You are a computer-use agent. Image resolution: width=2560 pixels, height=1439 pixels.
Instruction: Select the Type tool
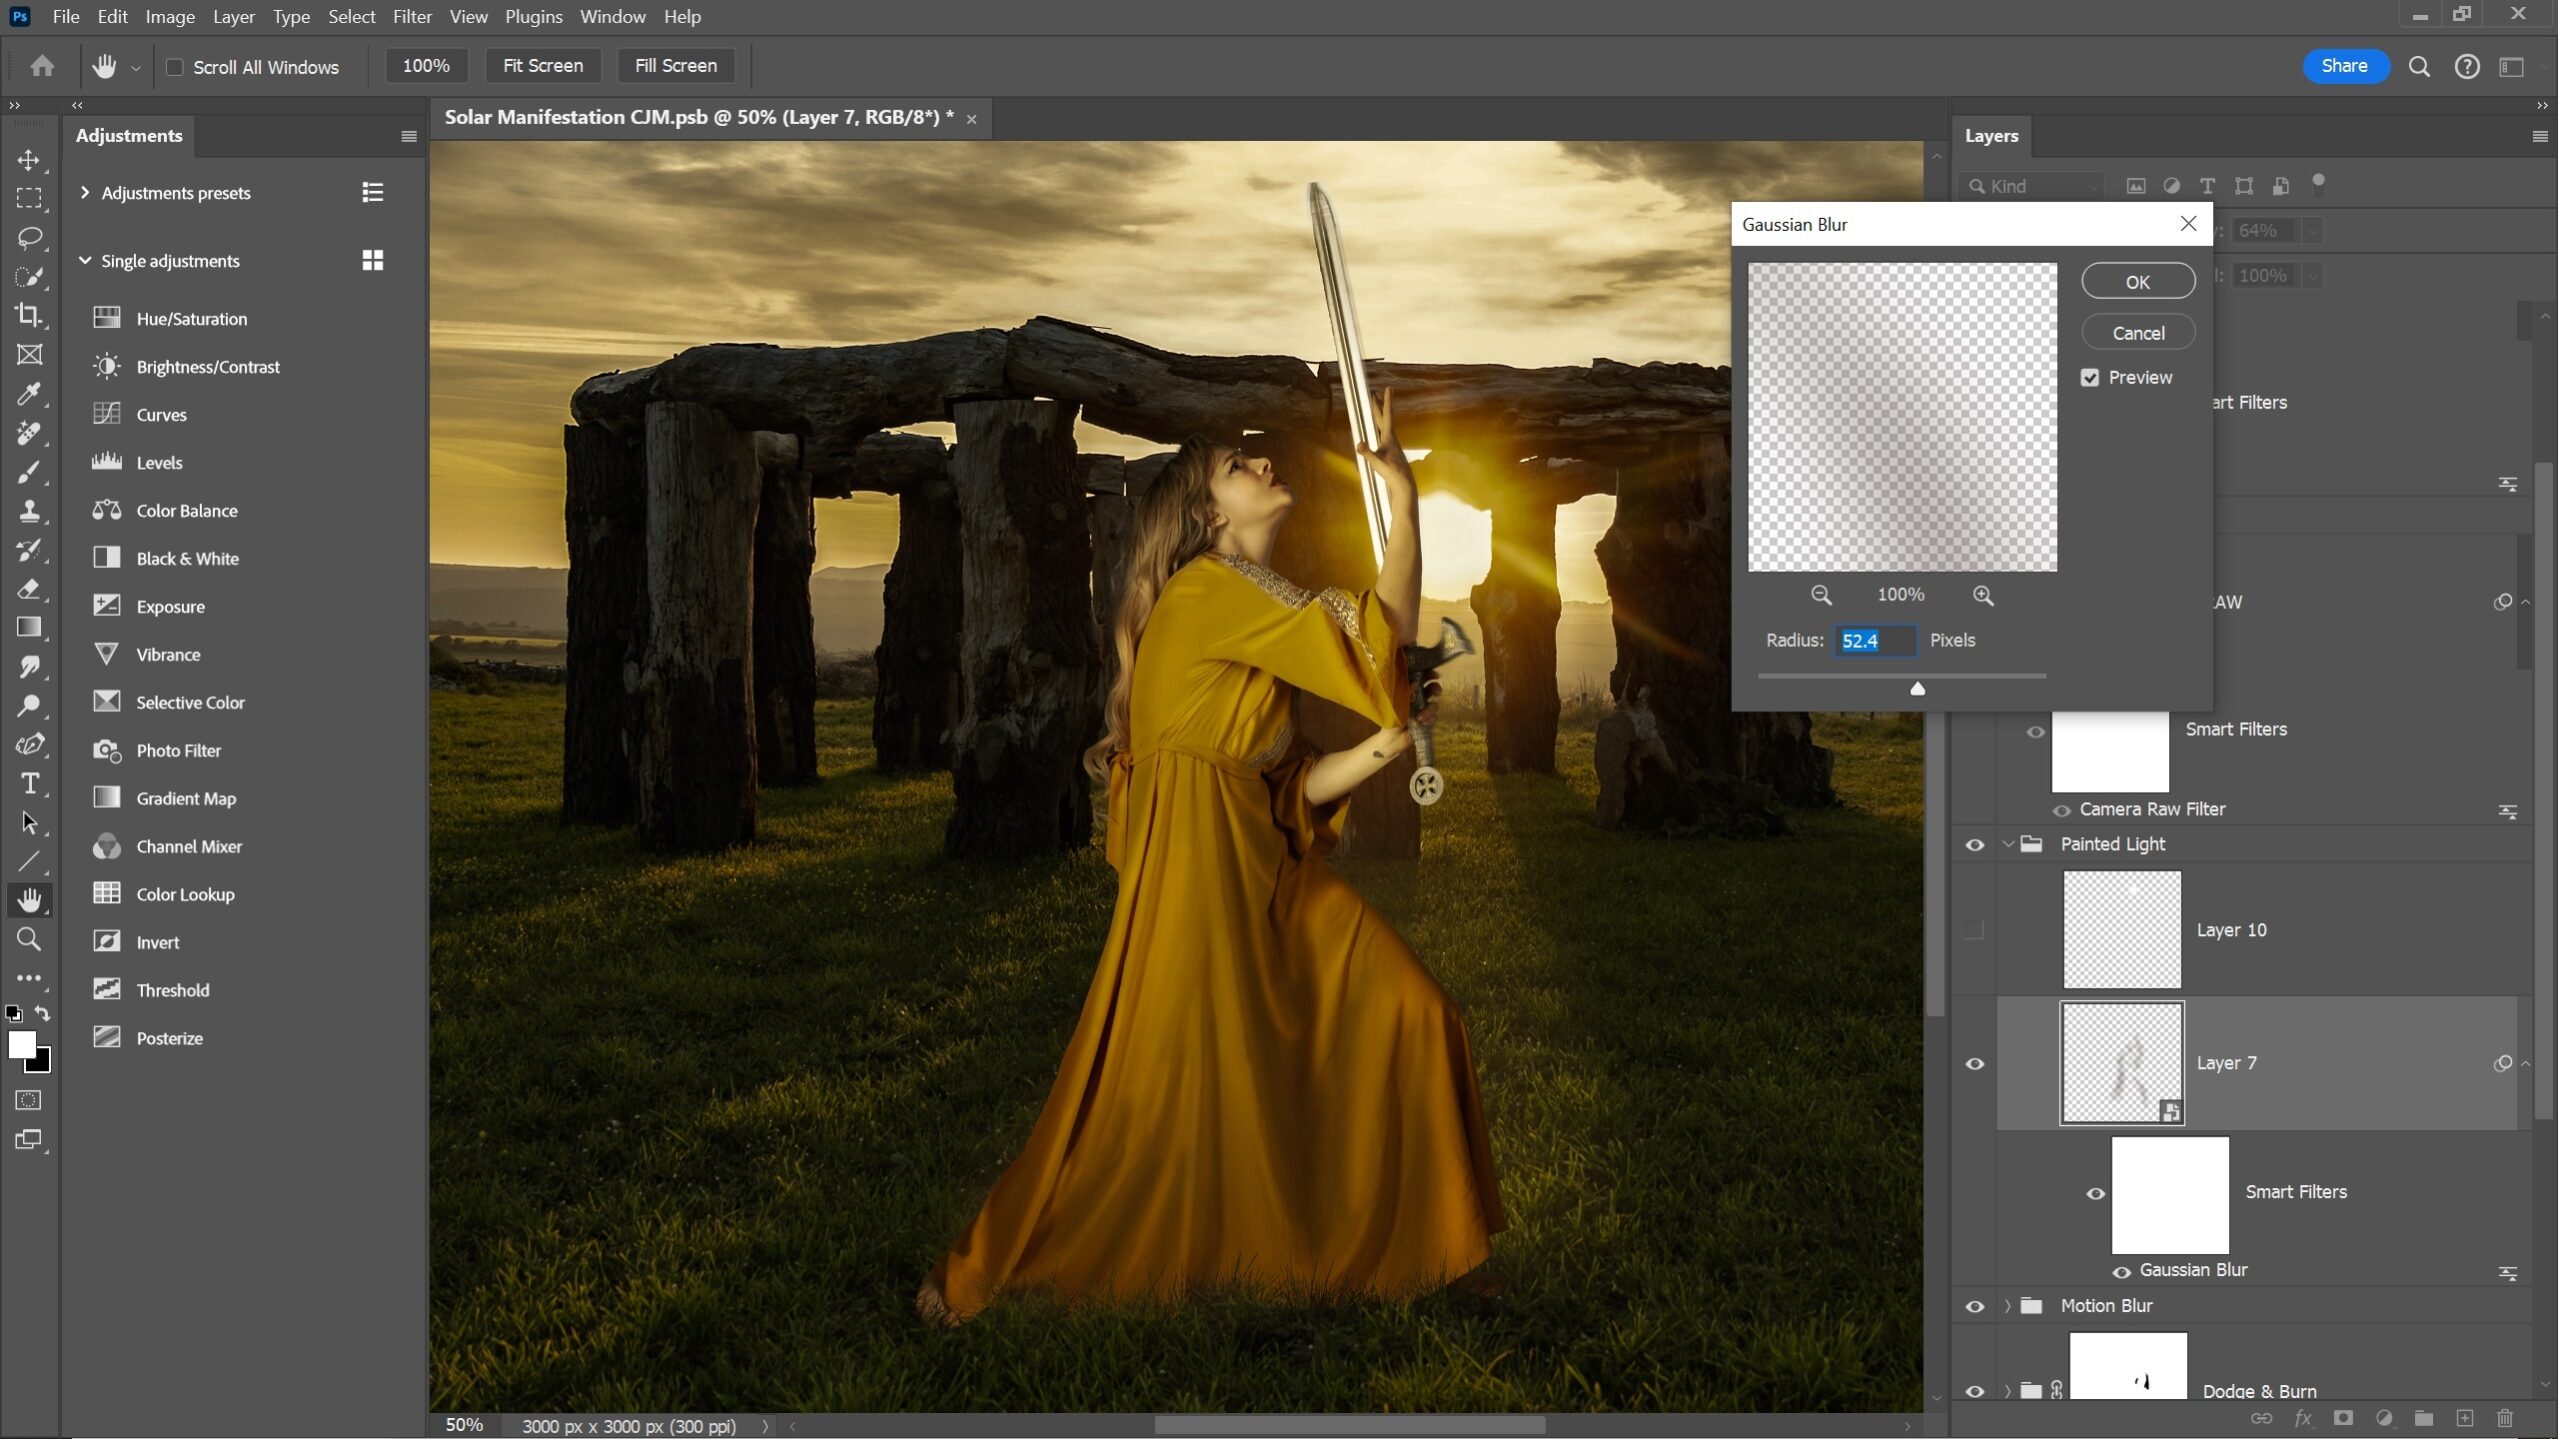tap(30, 784)
